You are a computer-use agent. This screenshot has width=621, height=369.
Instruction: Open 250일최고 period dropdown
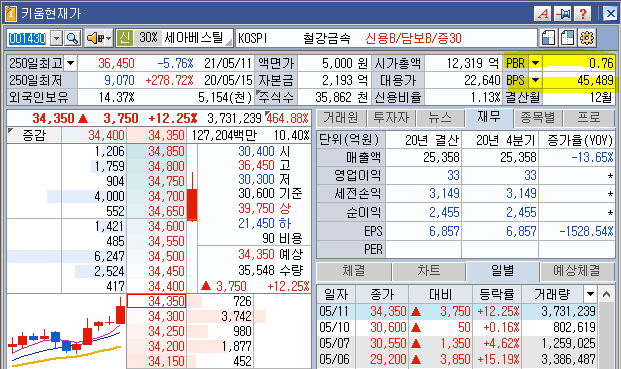[70, 63]
